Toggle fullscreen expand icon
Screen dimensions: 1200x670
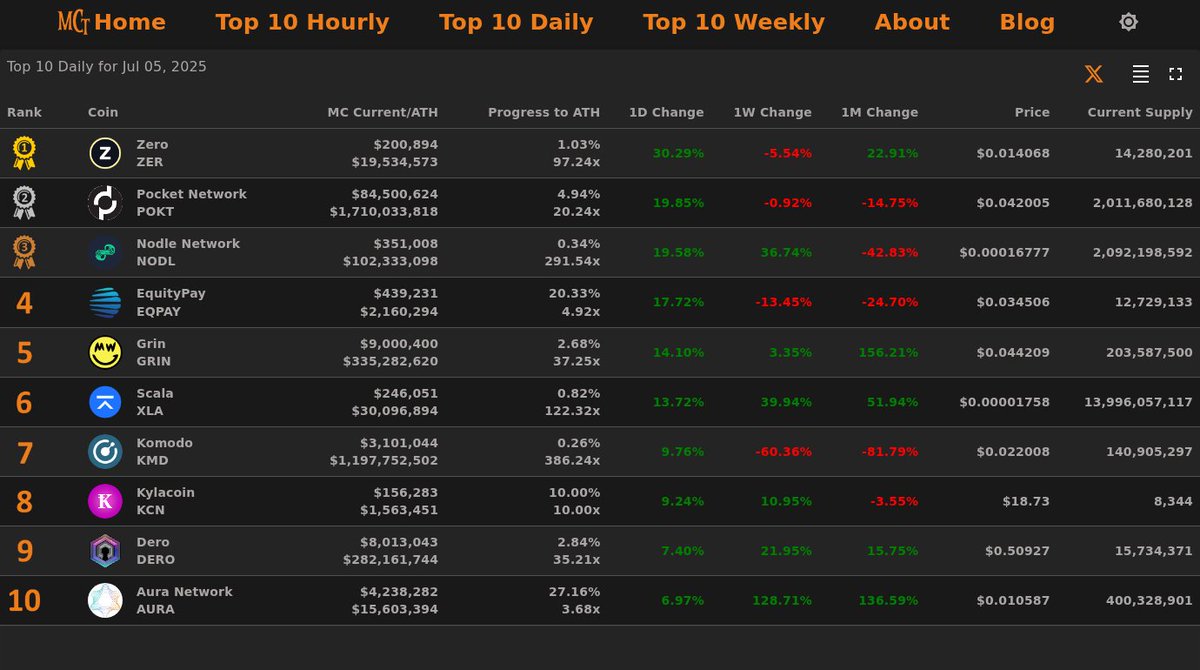(x=1176, y=74)
